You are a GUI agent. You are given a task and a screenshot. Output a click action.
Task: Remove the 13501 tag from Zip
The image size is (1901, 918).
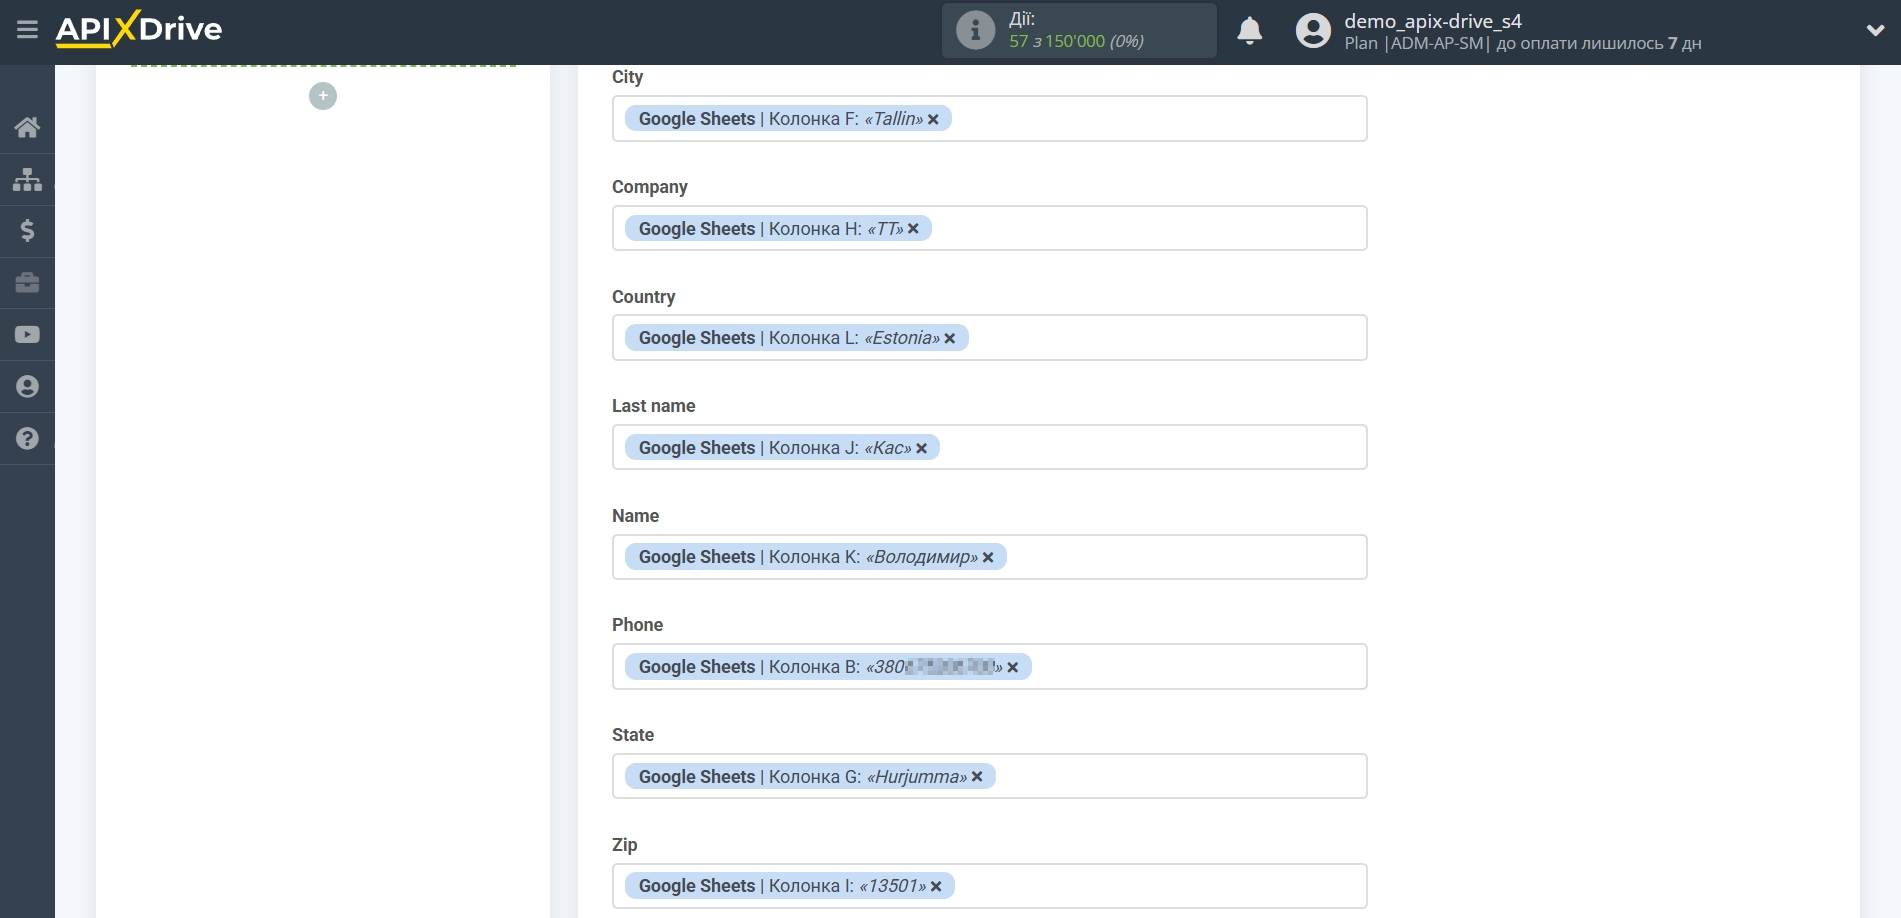tap(936, 887)
